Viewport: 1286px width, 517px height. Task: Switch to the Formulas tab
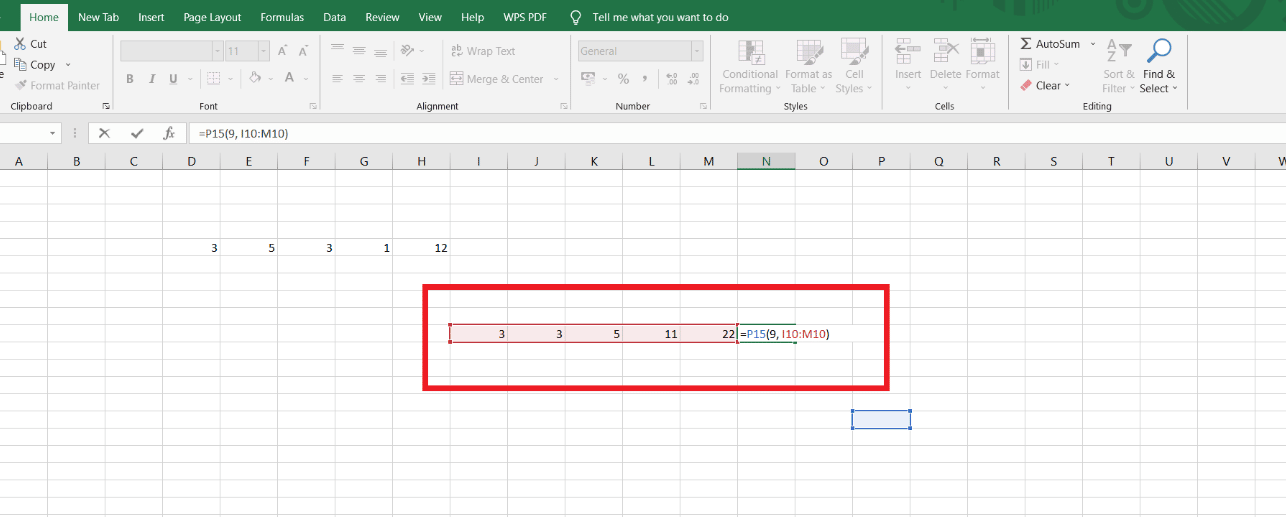tap(282, 17)
